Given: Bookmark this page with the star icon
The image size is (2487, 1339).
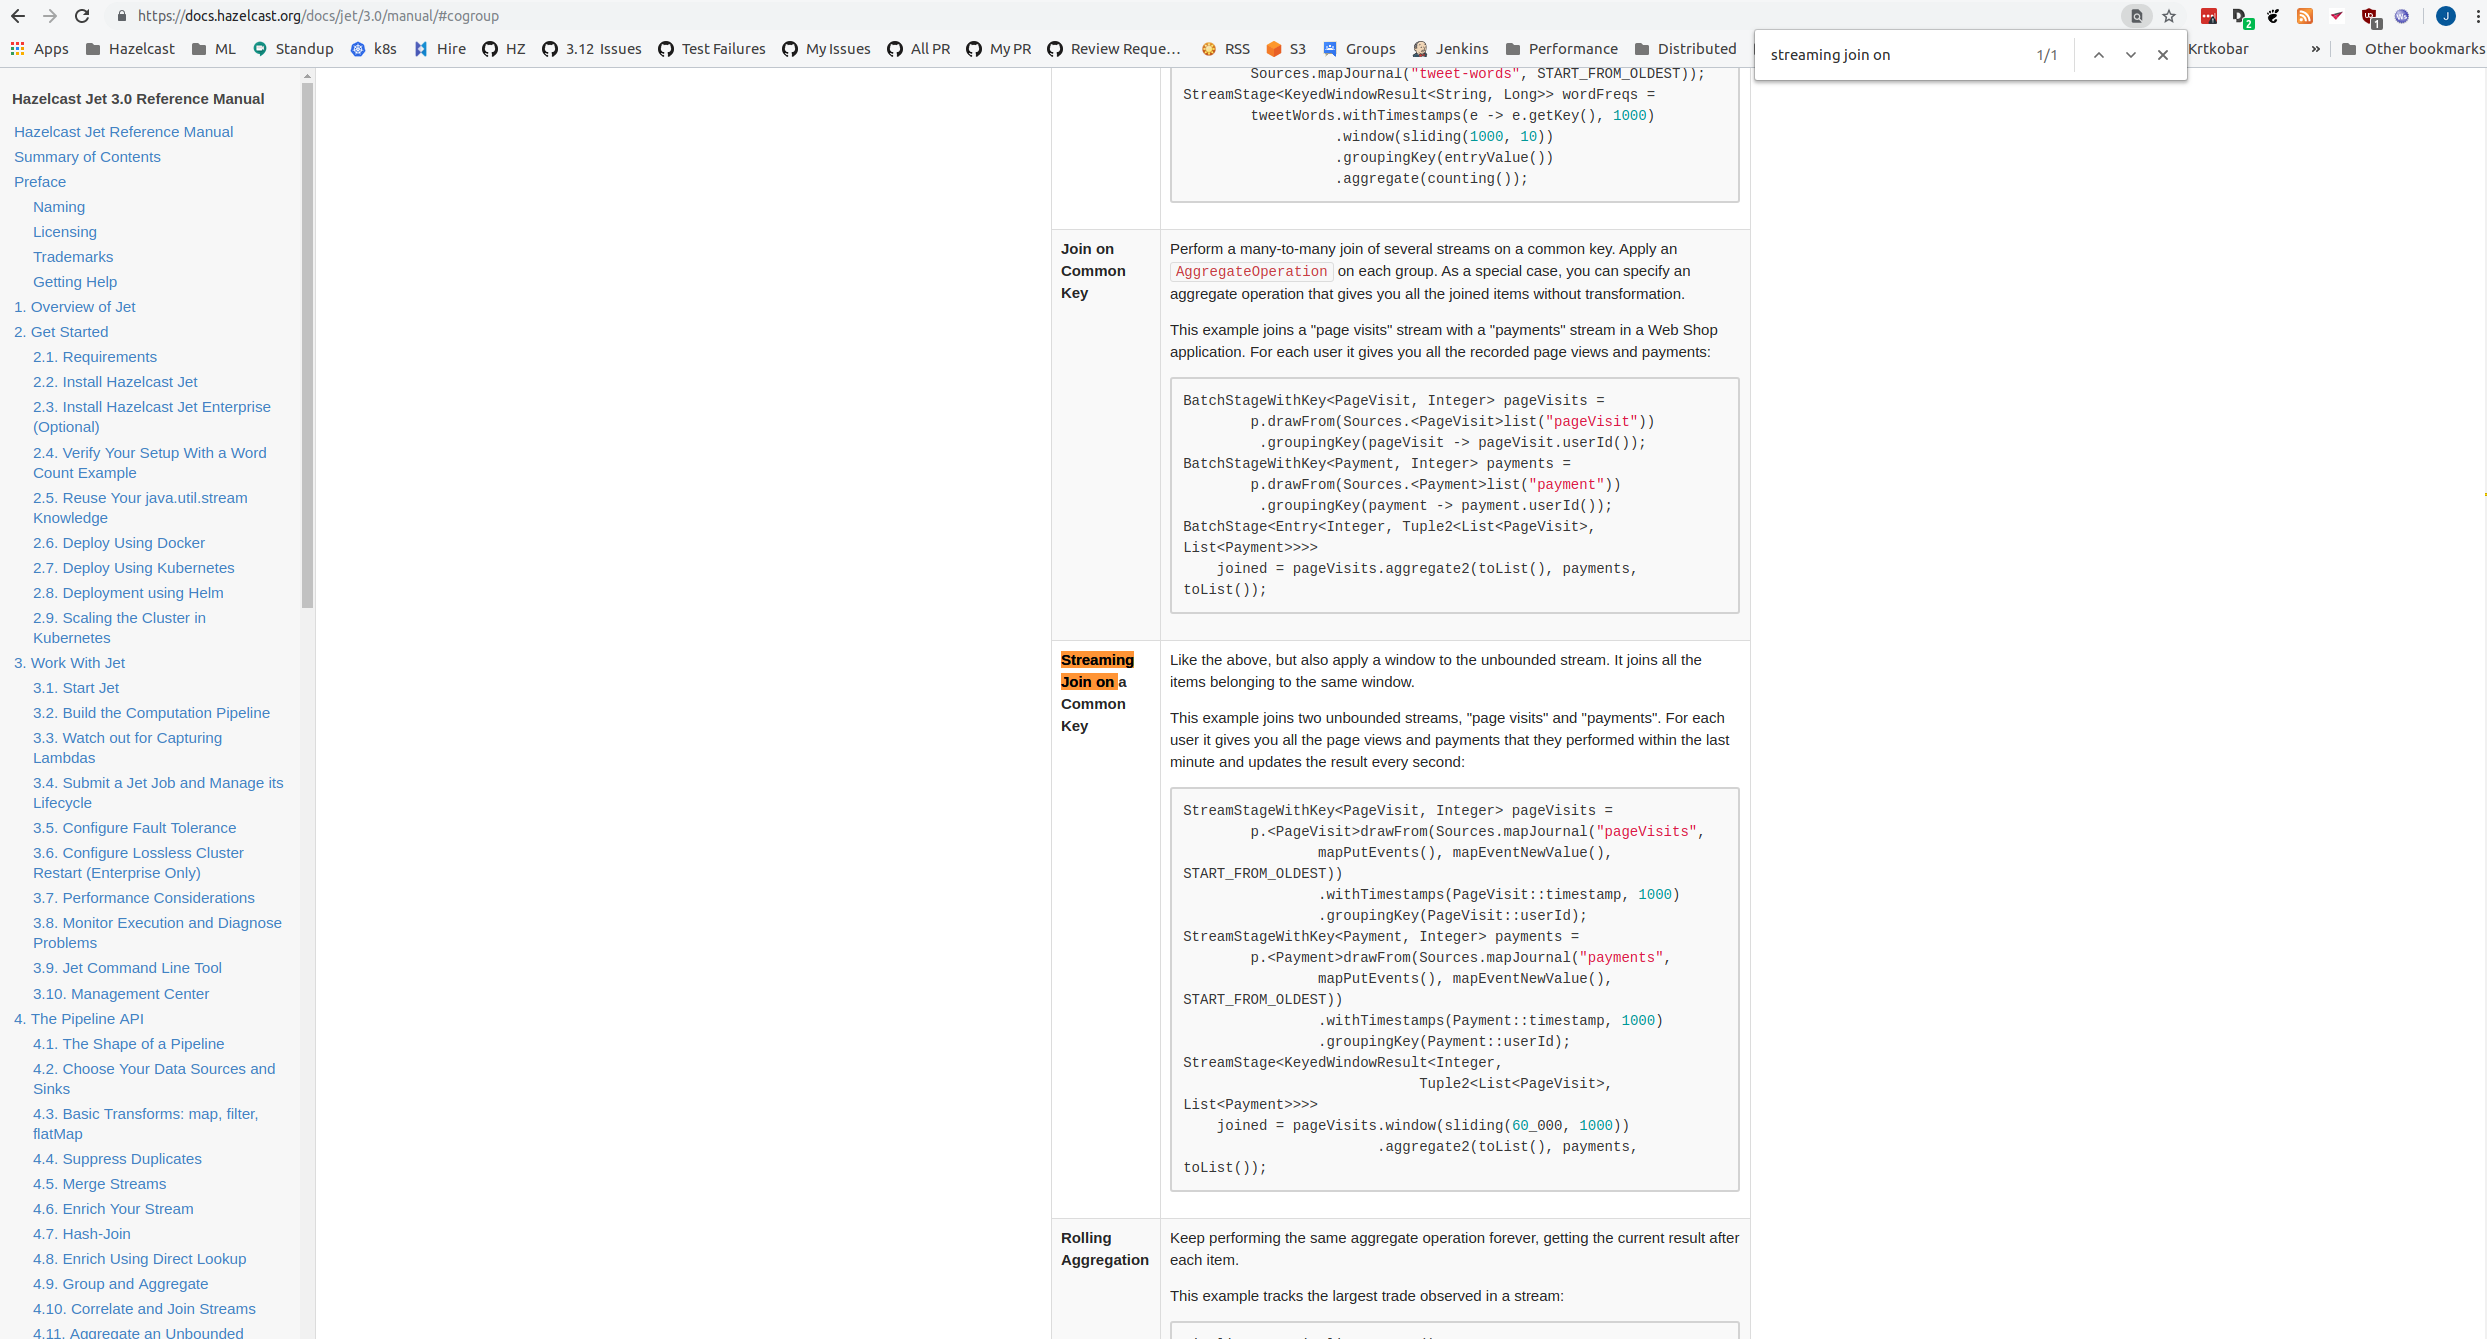Looking at the screenshot, I should (2169, 16).
